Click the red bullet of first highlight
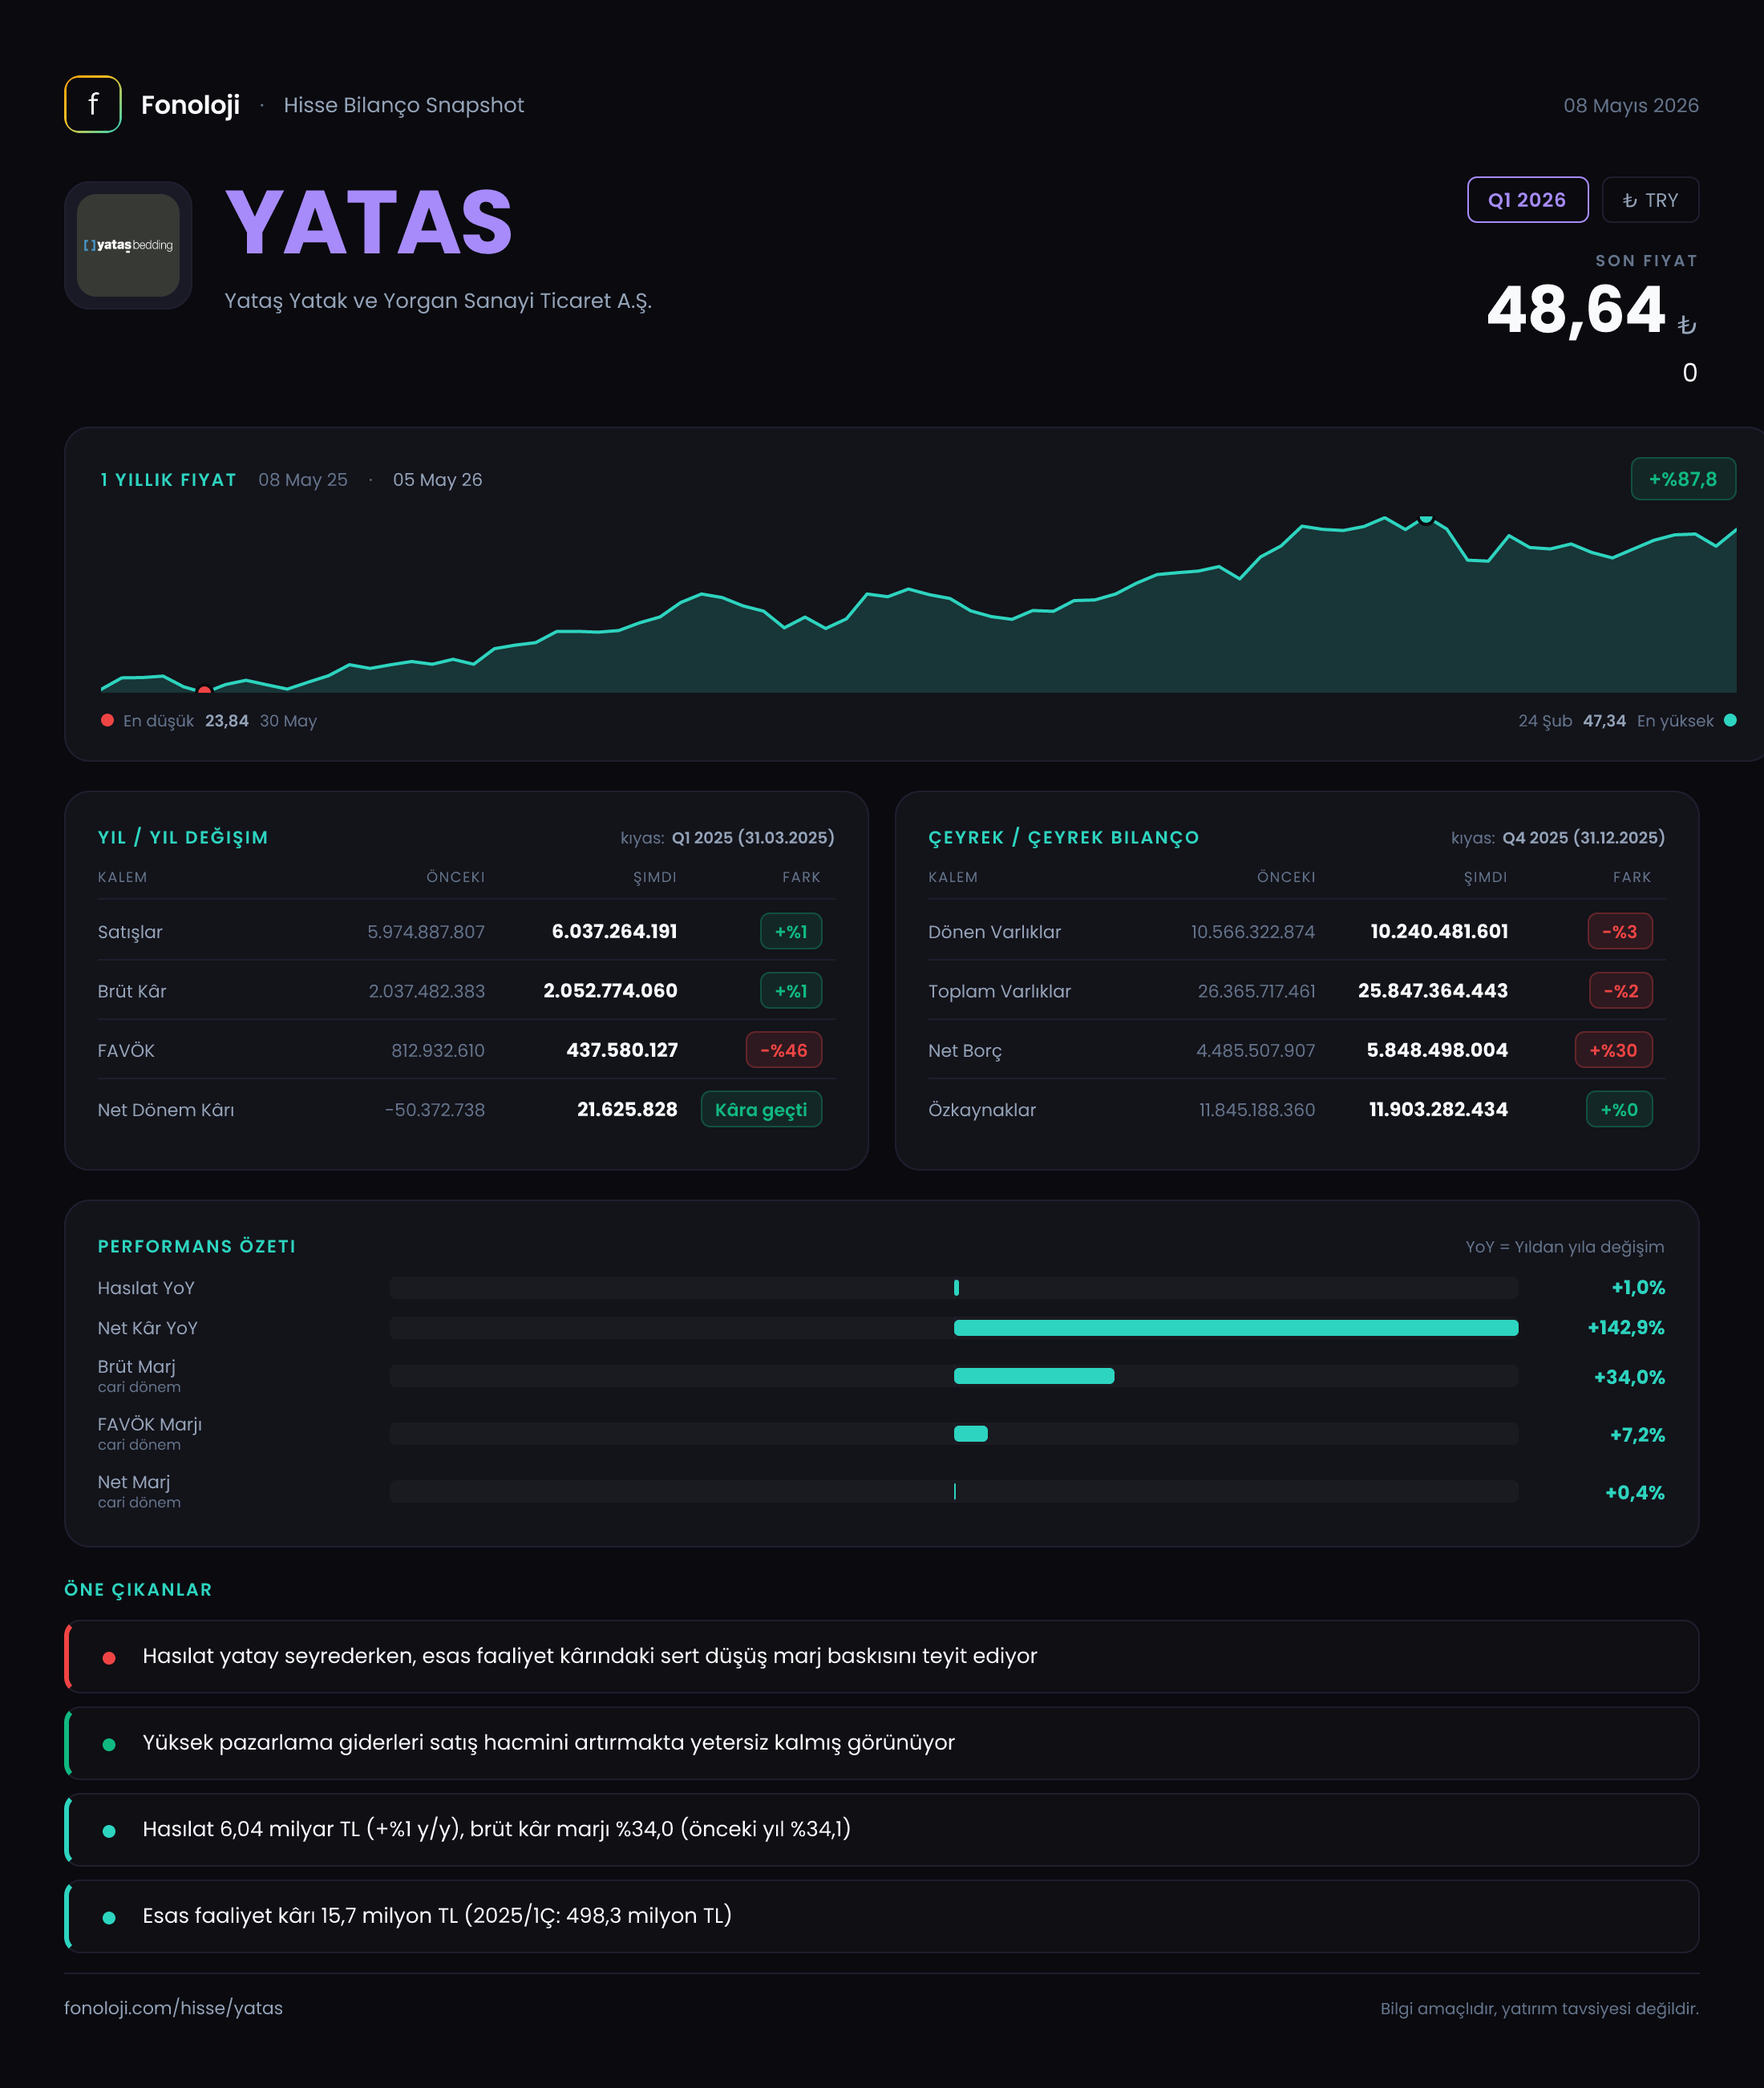This screenshot has height=2088, width=1764. pyautogui.click(x=109, y=1657)
